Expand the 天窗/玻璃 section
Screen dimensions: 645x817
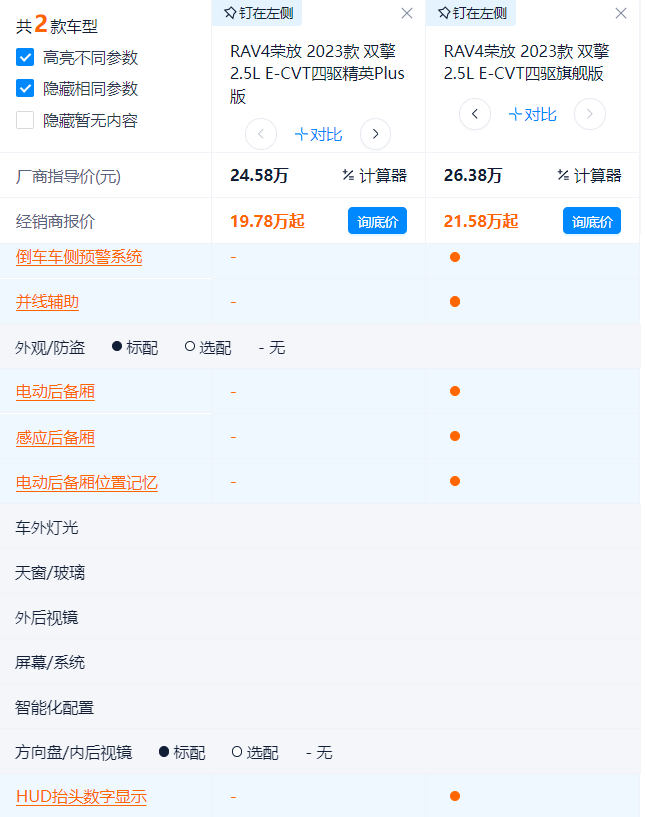(x=50, y=572)
